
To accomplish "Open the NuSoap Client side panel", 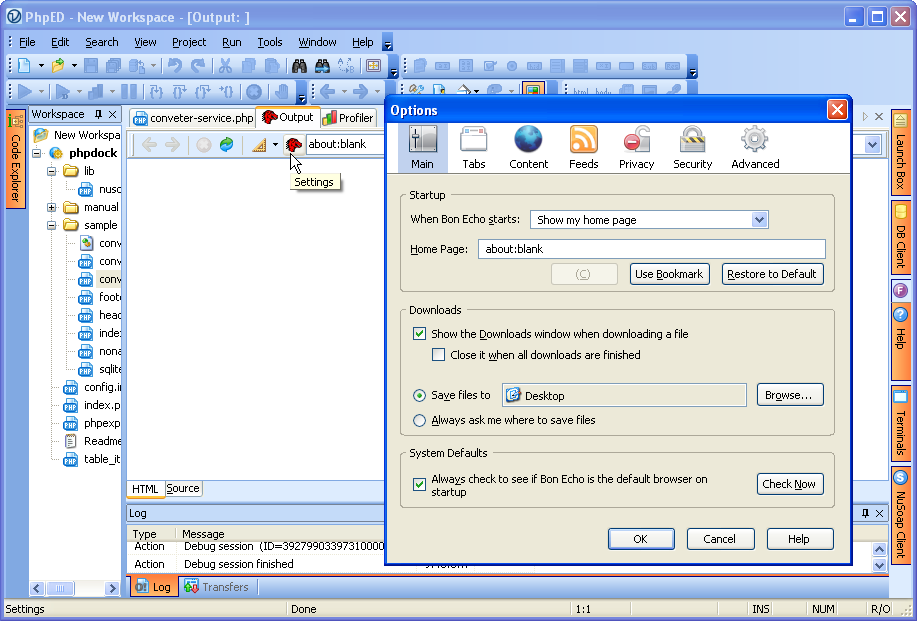I will [901, 515].
